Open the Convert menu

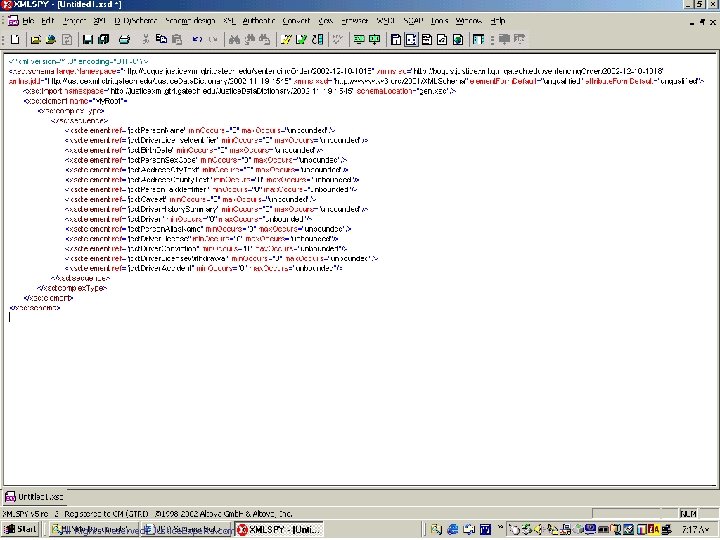click(x=296, y=21)
